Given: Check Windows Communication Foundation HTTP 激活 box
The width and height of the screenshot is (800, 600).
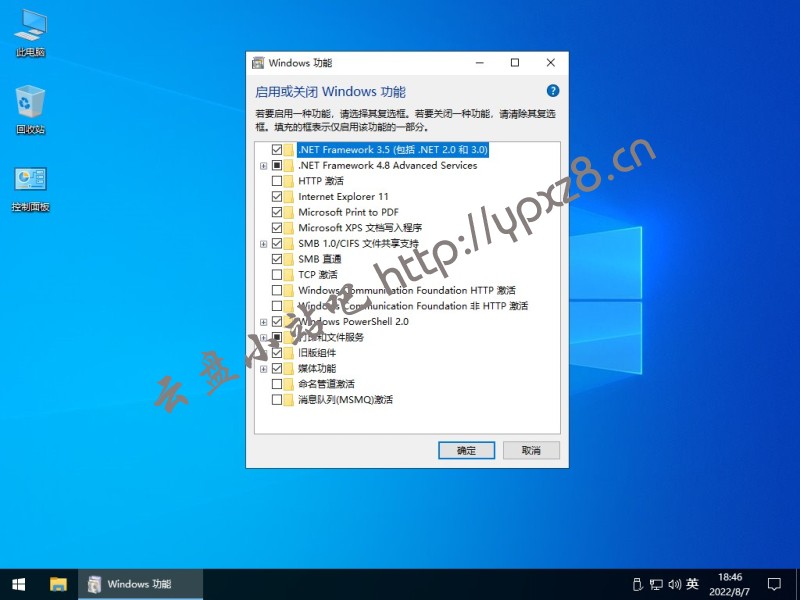Looking at the screenshot, I should (x=277, y=290).
